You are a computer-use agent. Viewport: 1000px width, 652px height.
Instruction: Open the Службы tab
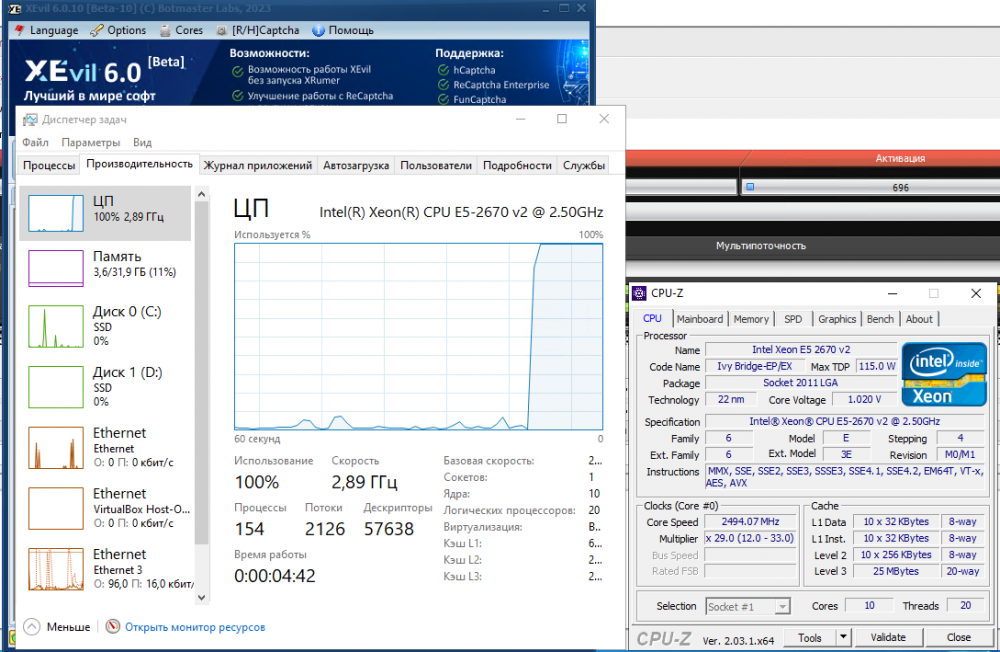584,165
